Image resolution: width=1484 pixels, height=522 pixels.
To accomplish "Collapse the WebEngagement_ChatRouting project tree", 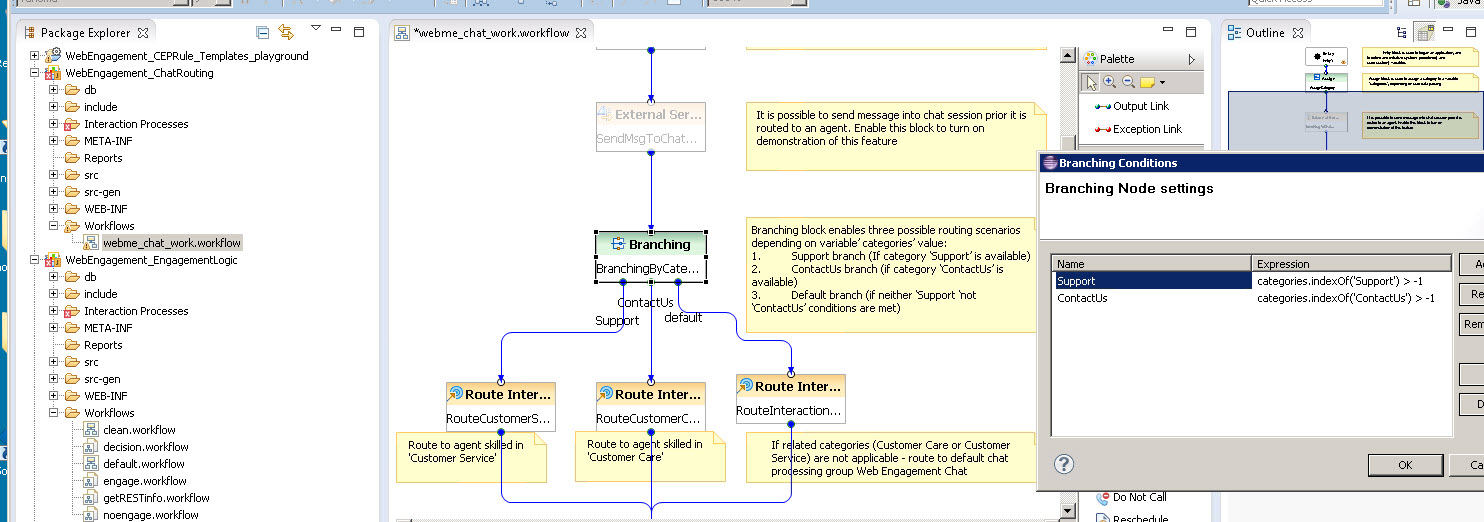I will click(x=35, y=73).
